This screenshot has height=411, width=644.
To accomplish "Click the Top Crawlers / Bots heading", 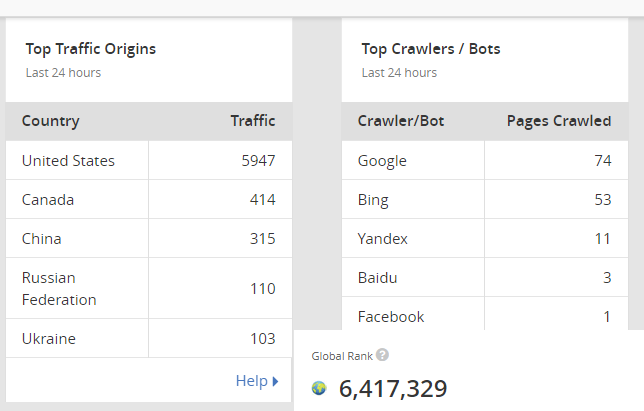I will [x=431, y=49].
